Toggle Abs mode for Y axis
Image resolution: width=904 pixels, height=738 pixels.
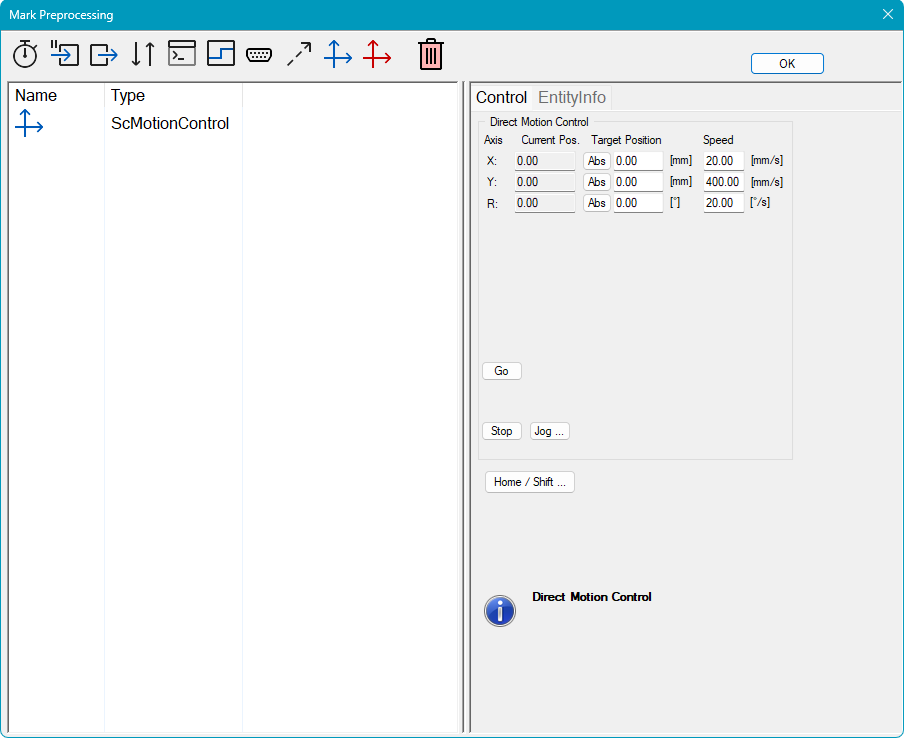point(597,182)
